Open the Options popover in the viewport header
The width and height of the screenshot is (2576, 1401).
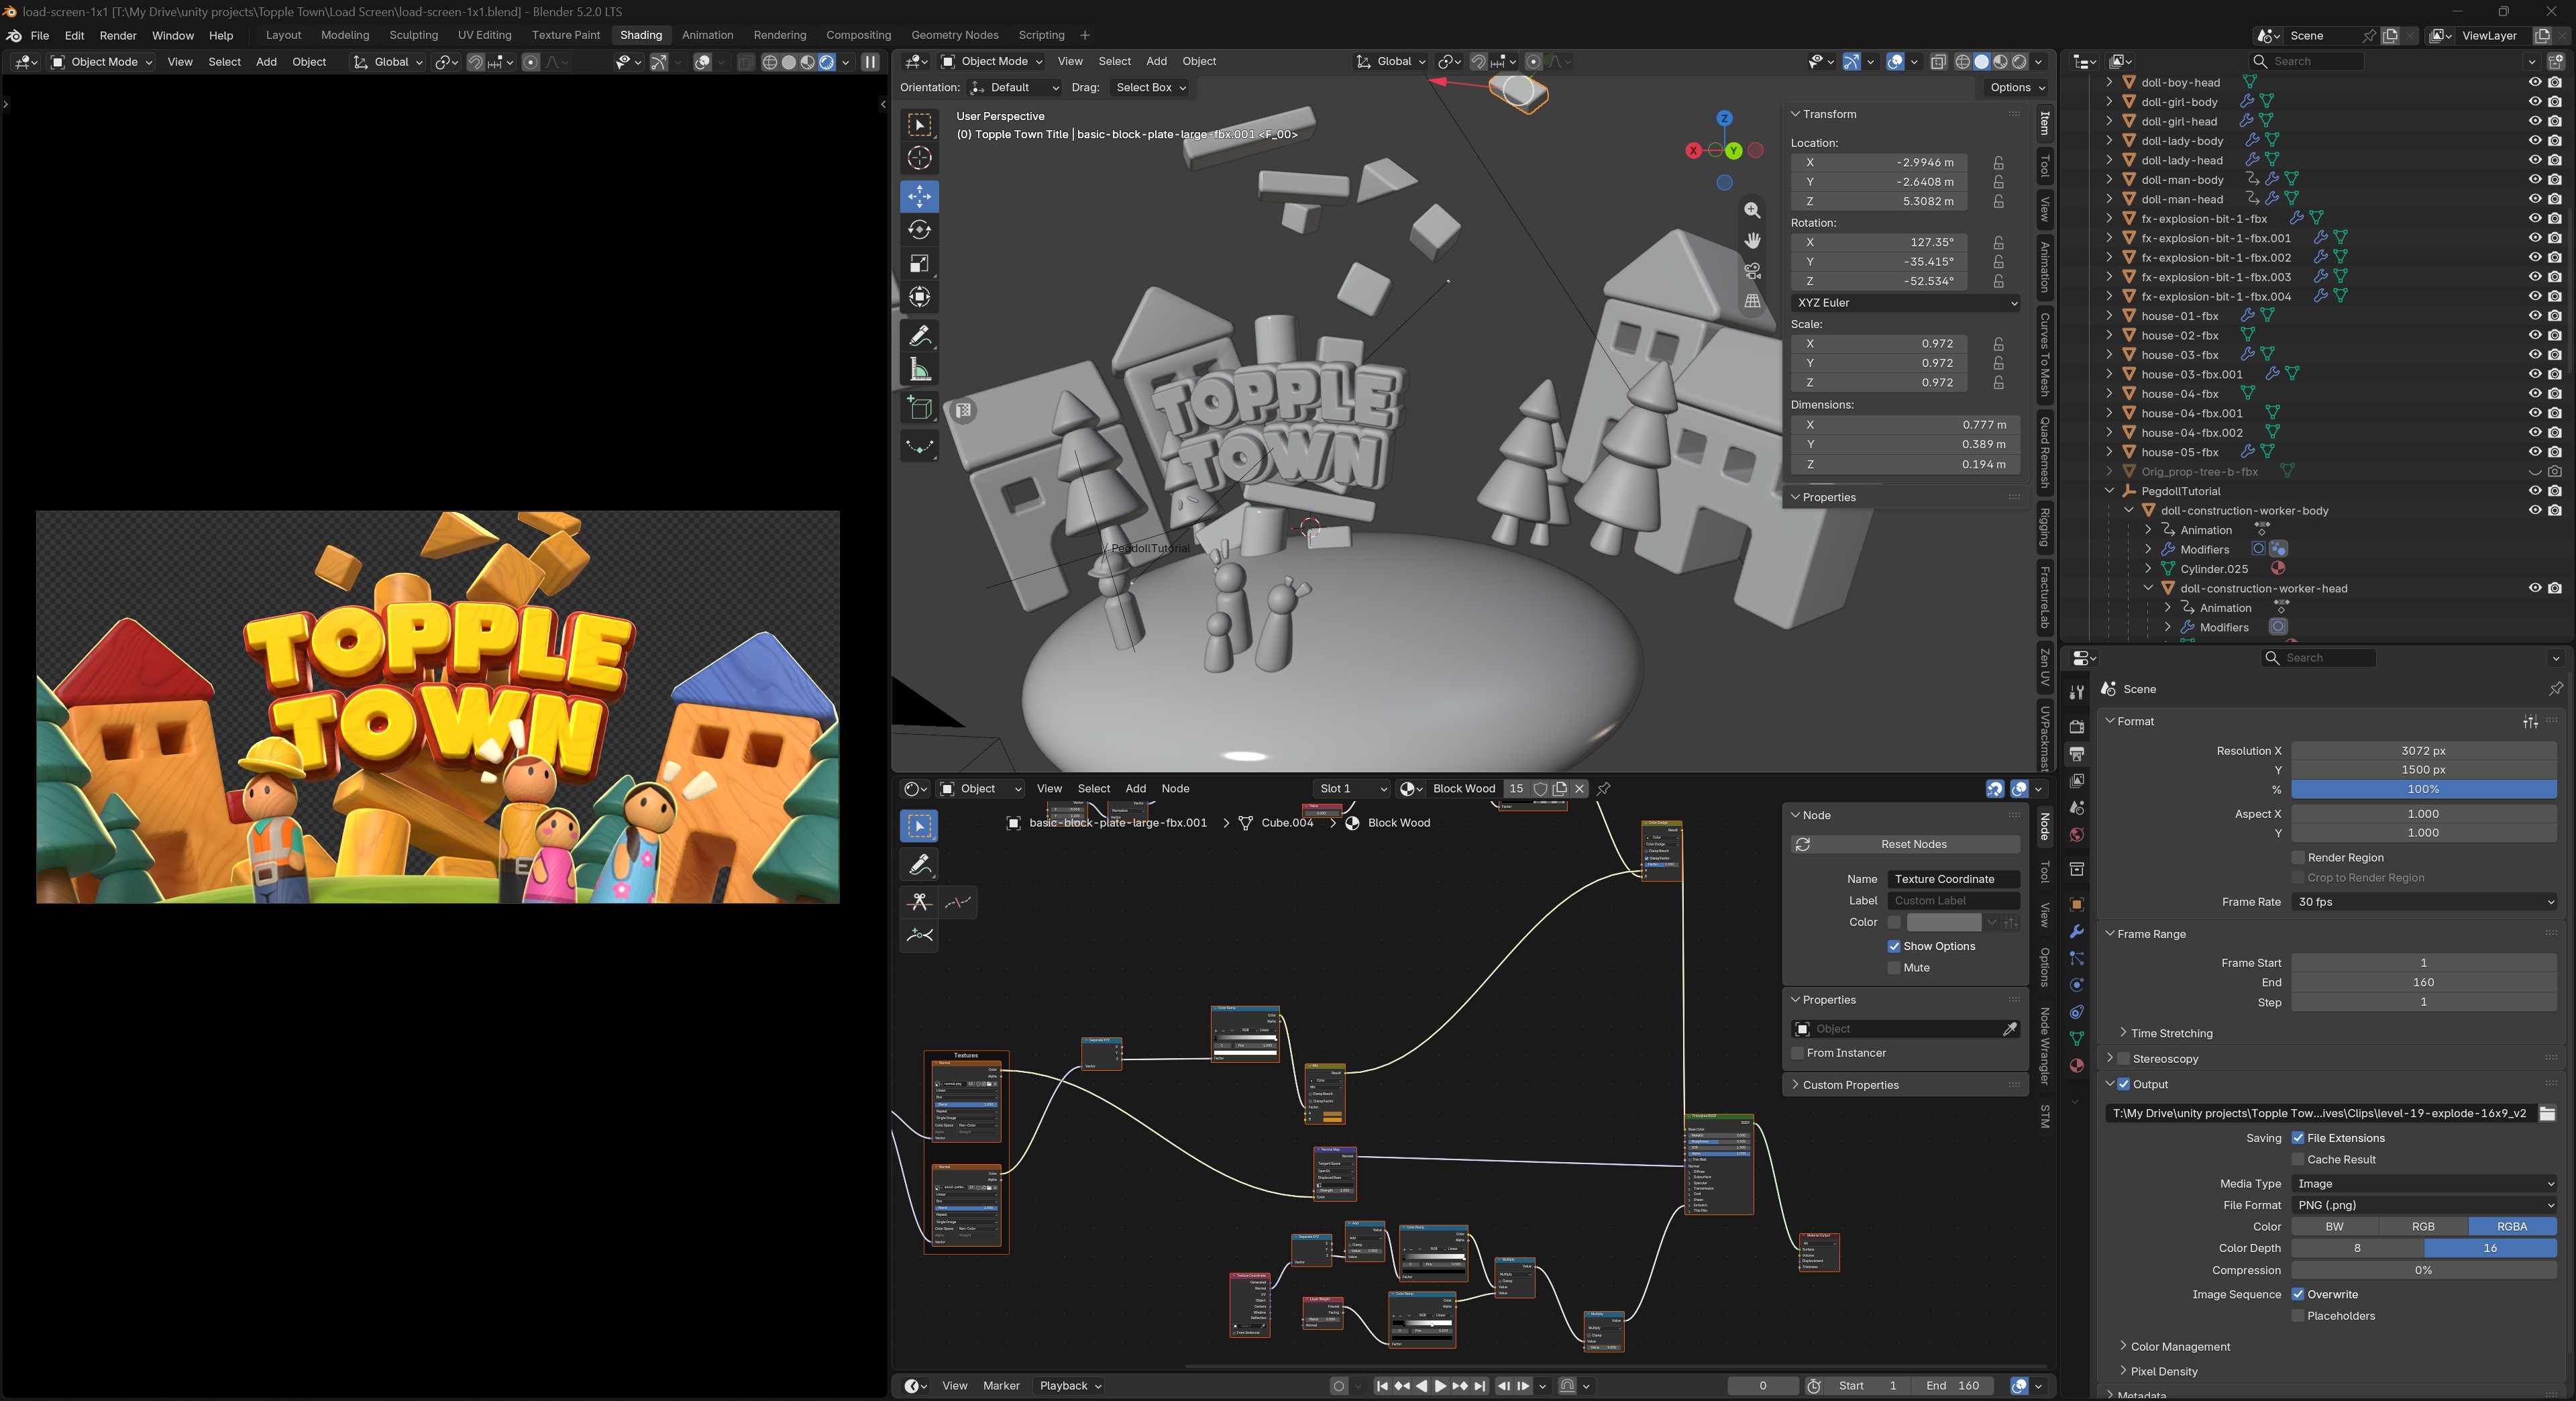tap(2016, 88)
